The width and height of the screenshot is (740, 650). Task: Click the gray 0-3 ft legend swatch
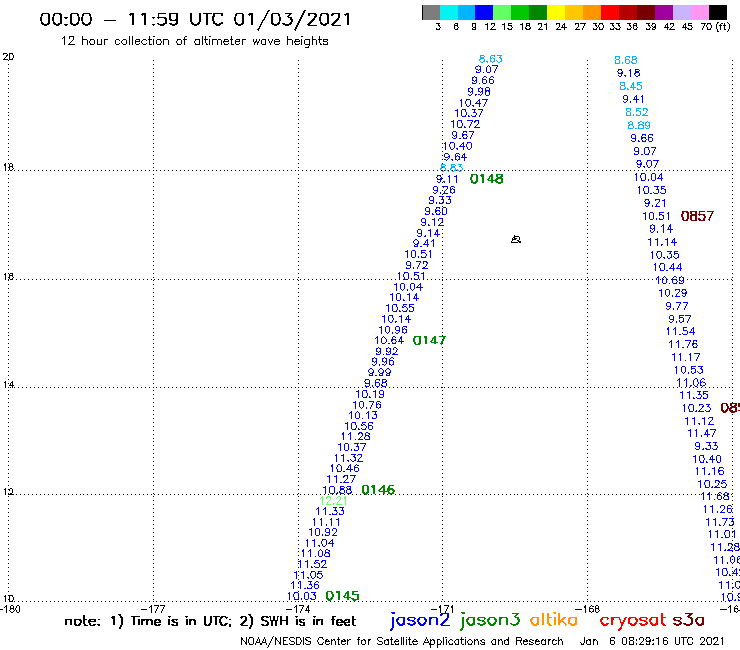coord(431,12)
